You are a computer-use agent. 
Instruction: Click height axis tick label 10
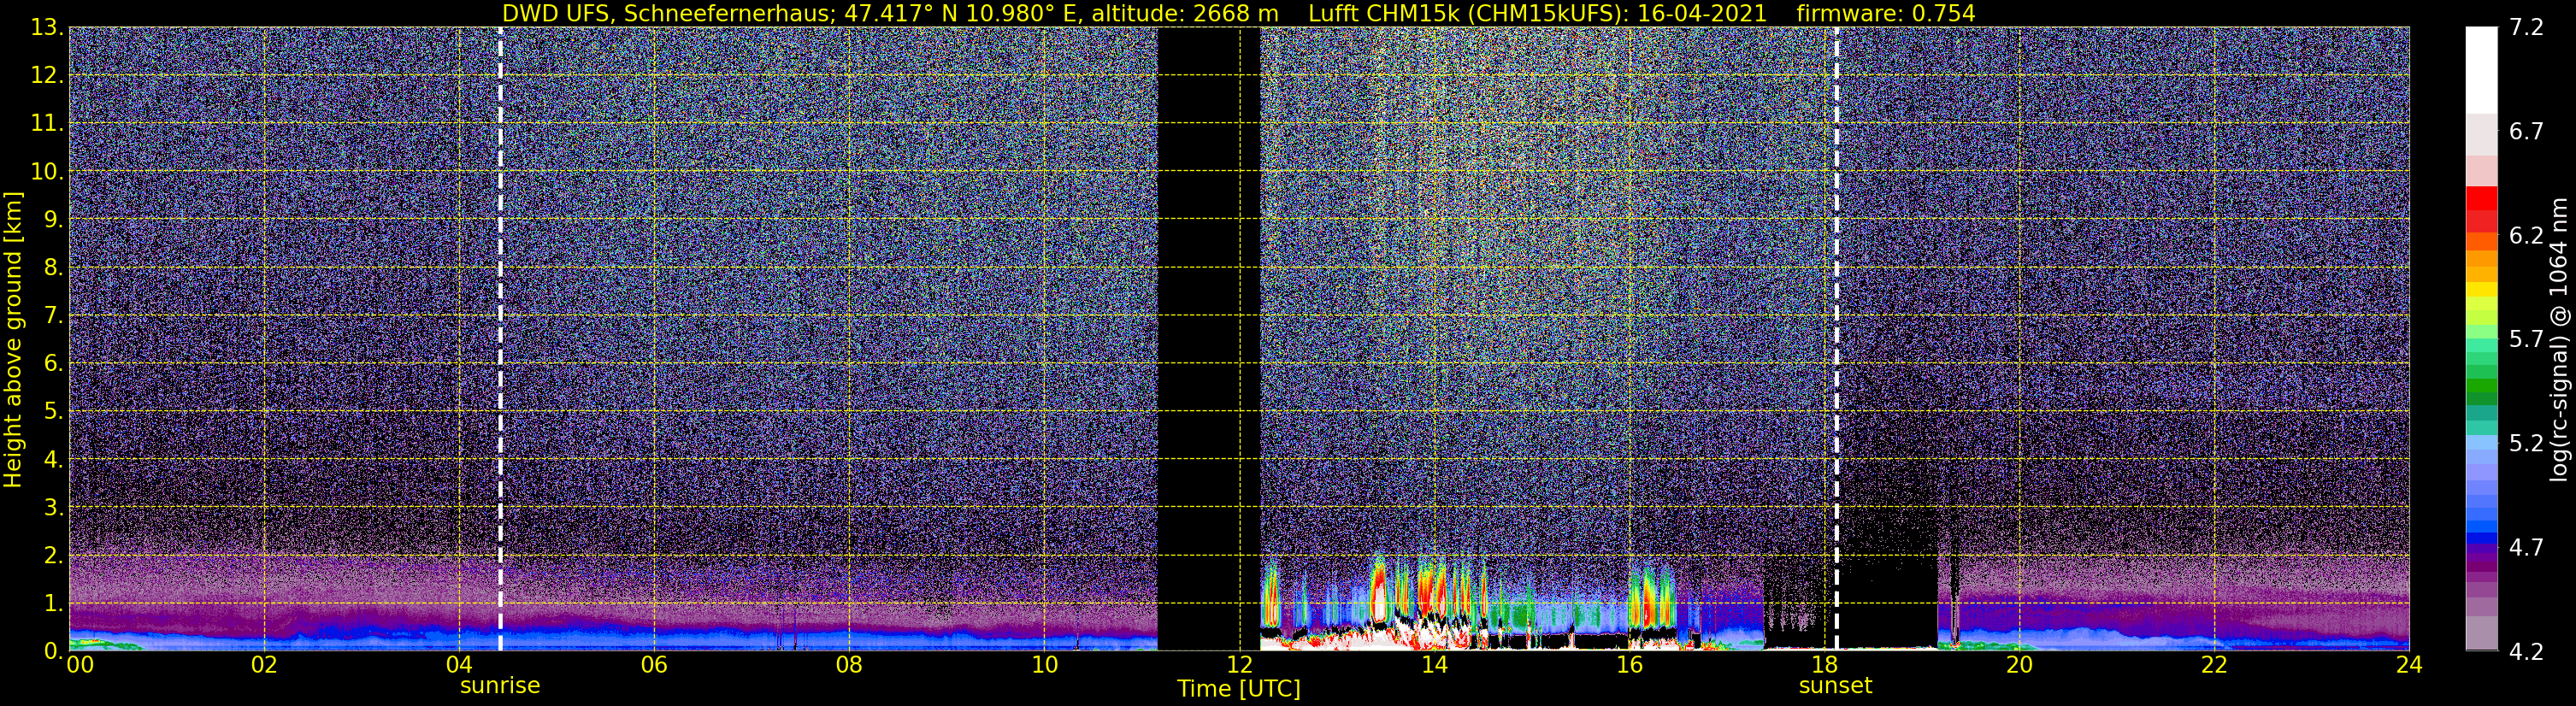coord(47,171)
